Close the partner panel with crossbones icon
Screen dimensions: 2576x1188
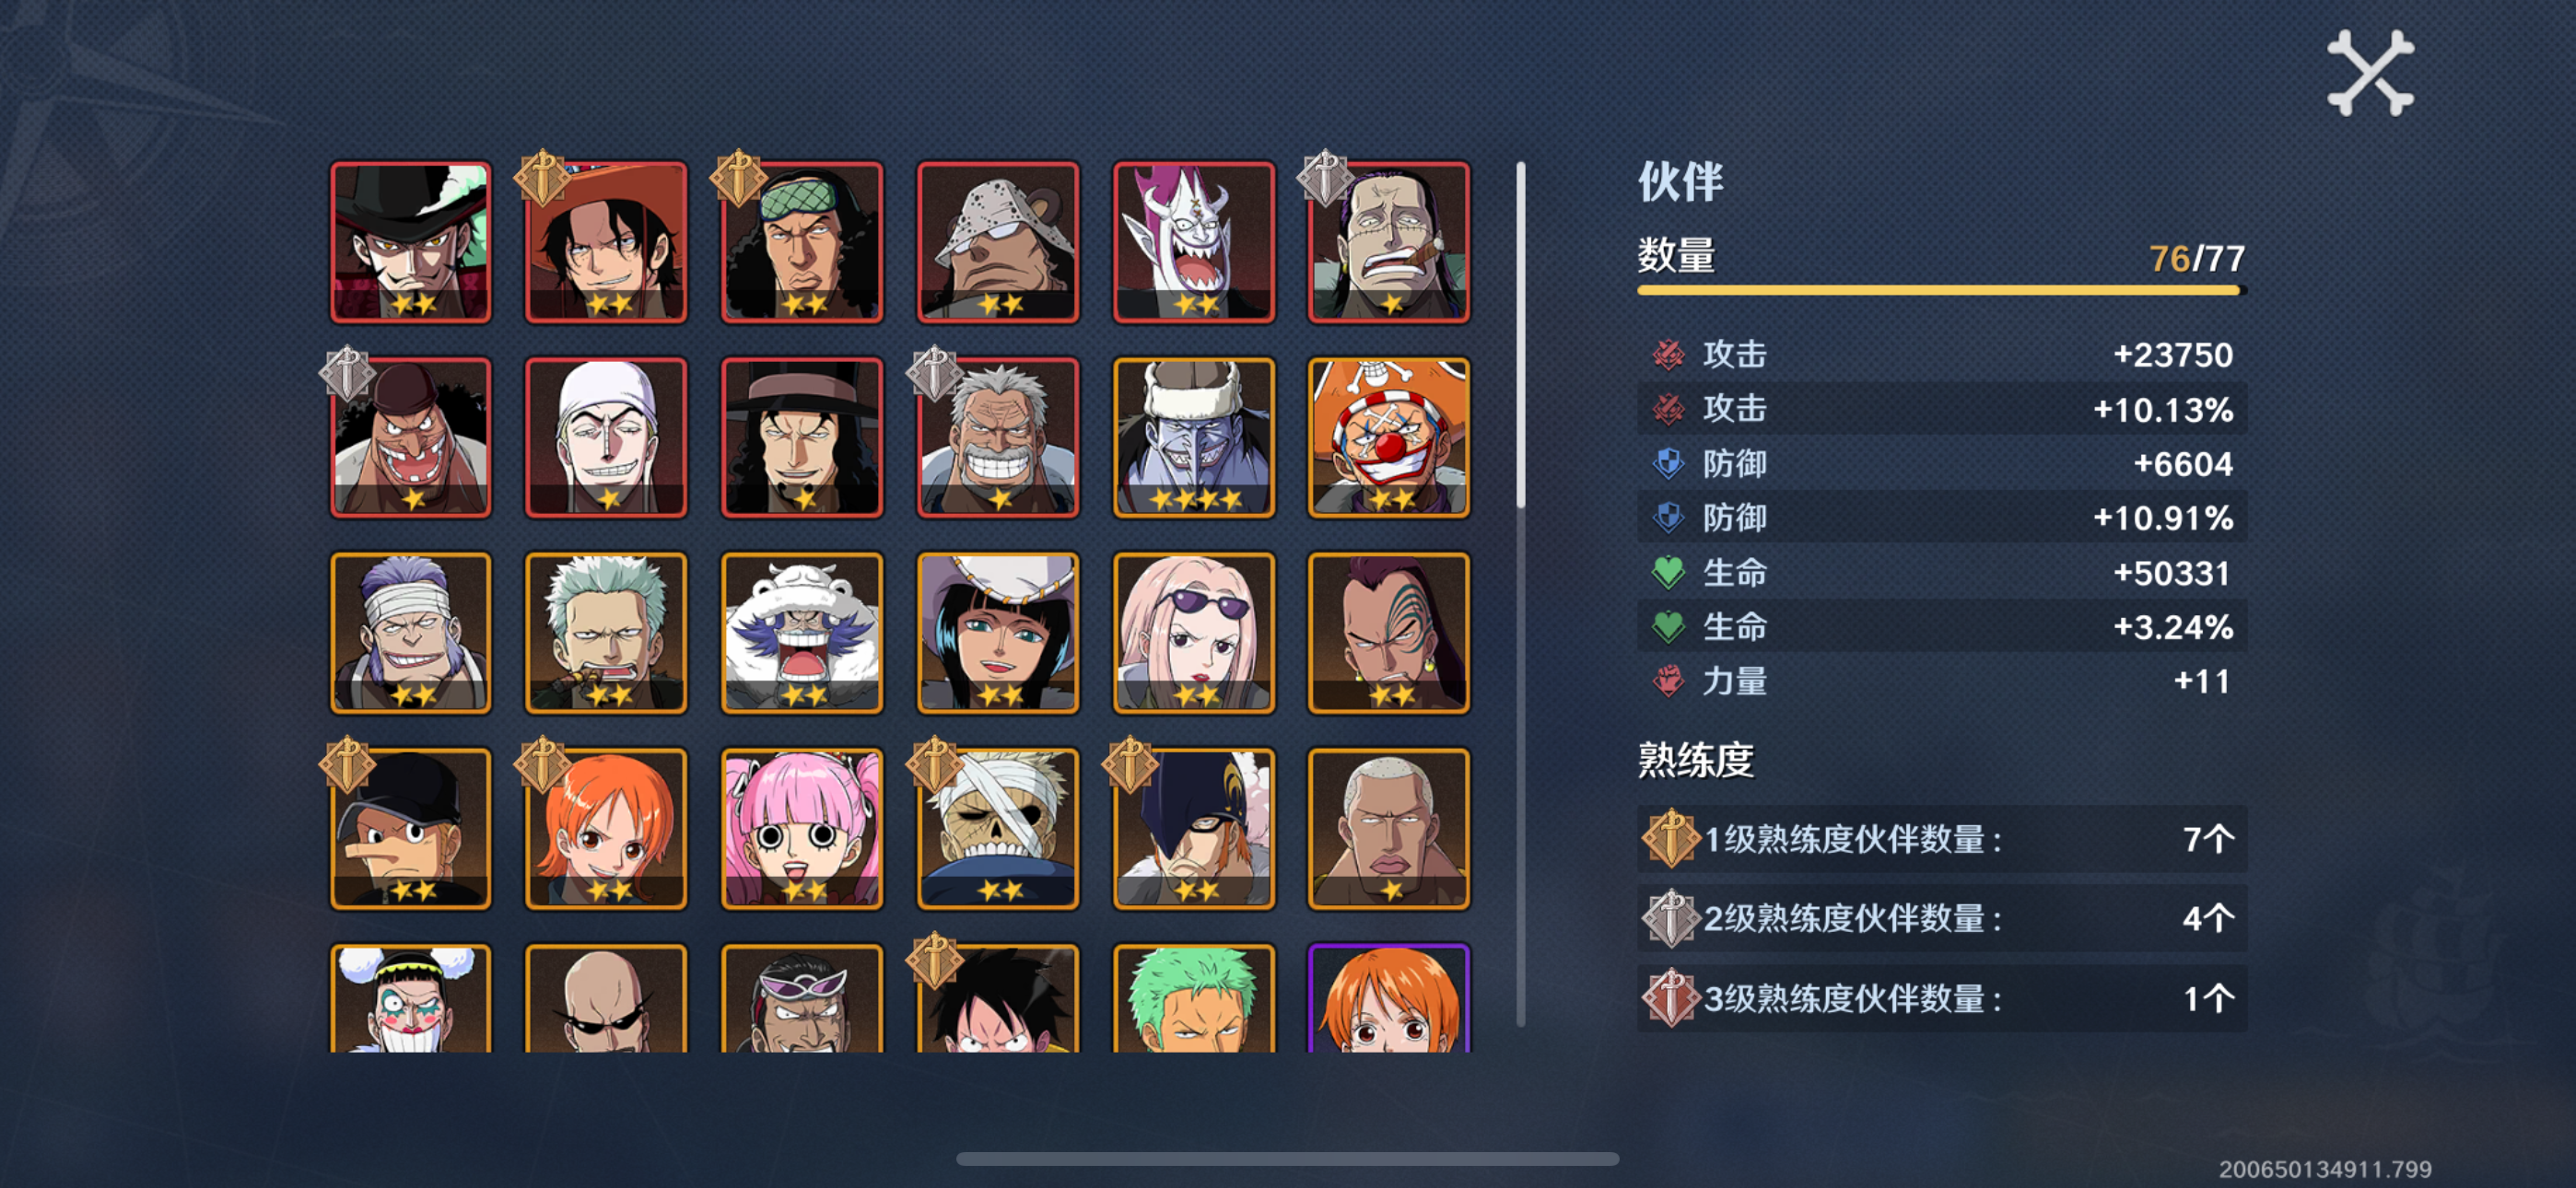coord(2370,72)
